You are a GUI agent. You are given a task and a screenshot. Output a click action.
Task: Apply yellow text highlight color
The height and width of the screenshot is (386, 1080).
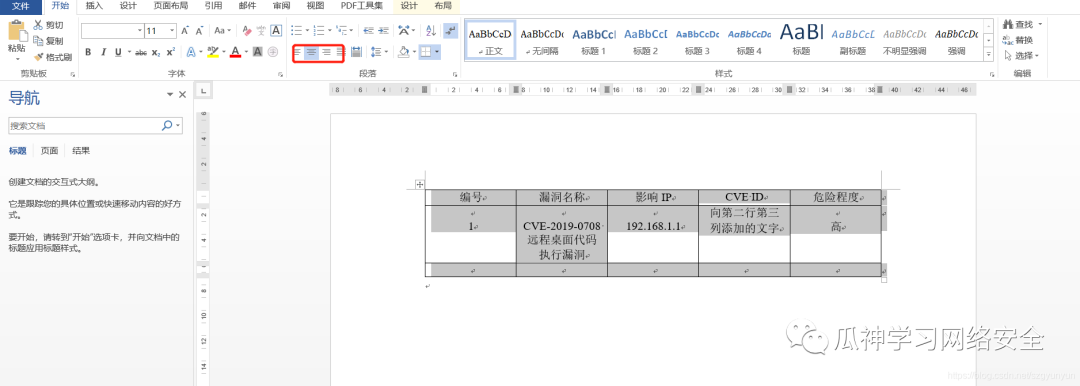click(213, 52)
